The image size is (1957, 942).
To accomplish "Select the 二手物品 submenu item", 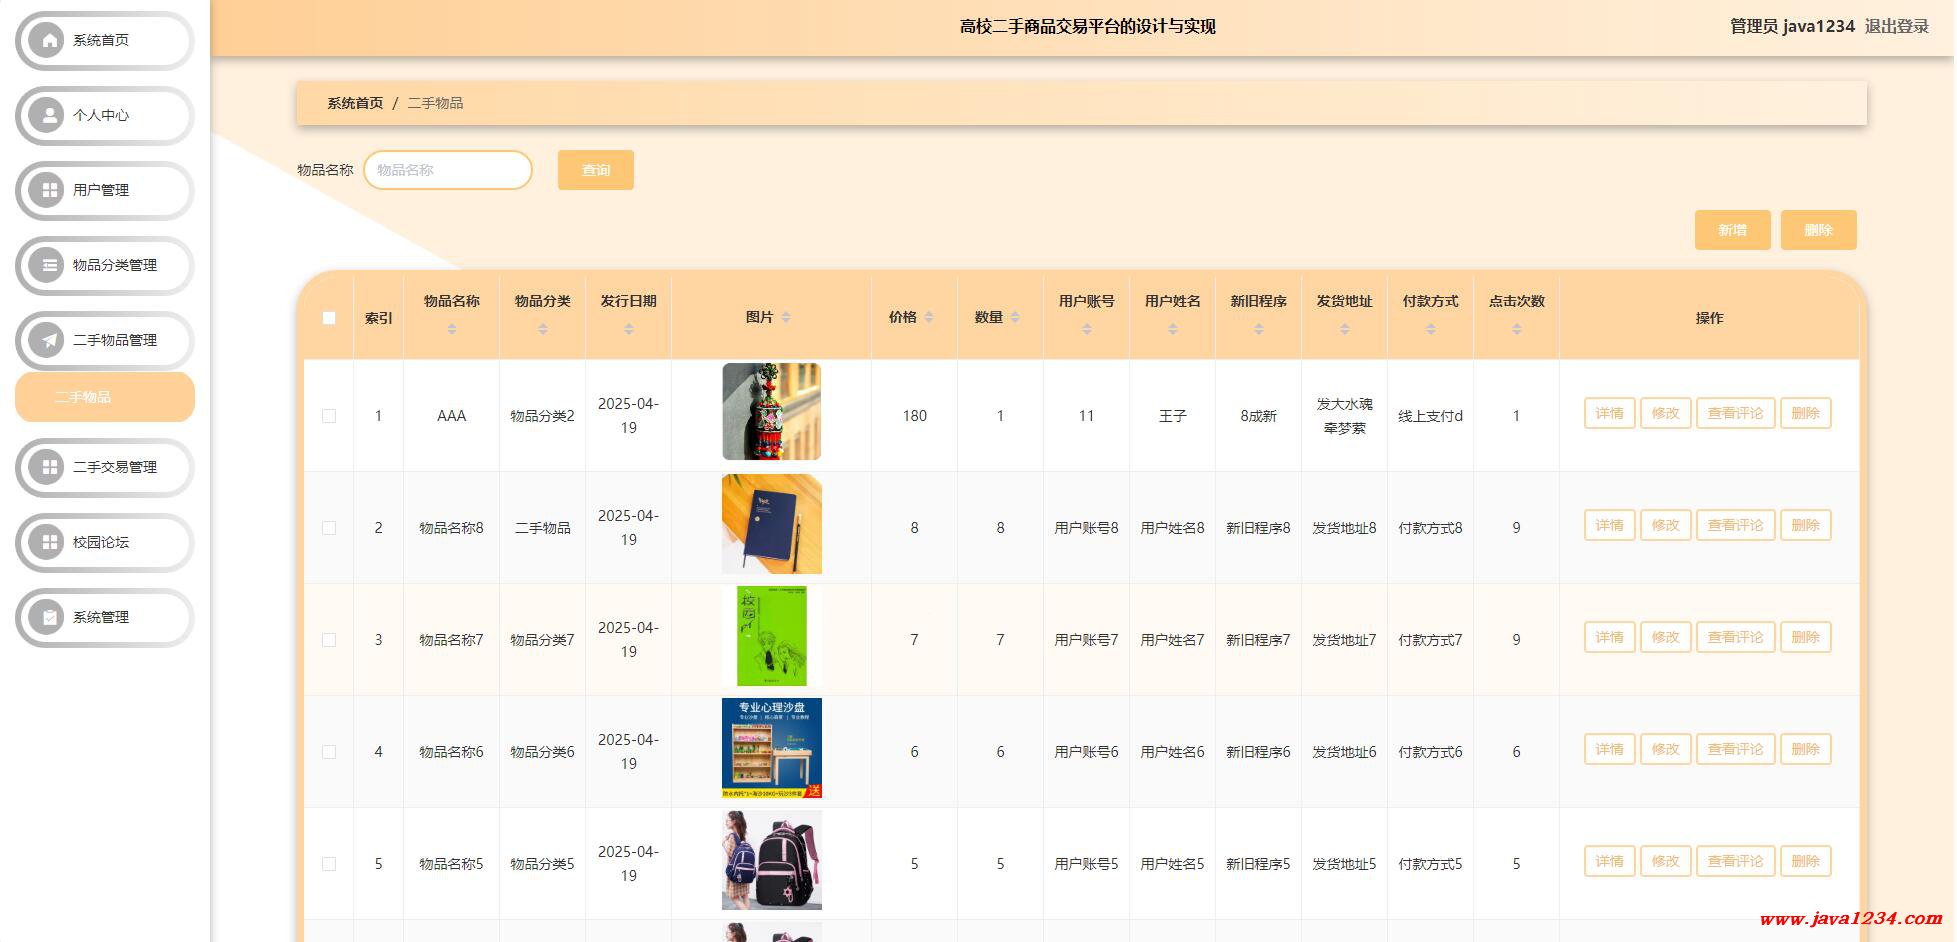I will click(x=105, y=397).
